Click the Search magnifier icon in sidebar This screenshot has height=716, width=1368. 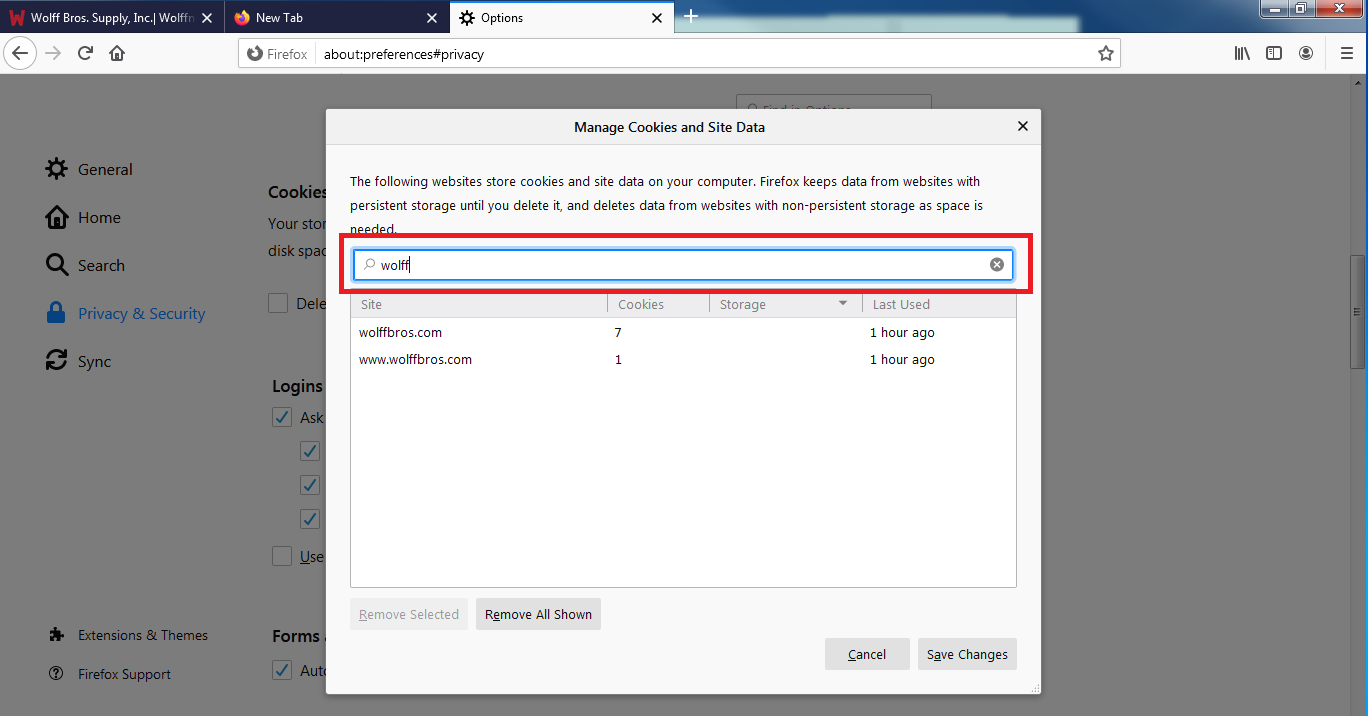(x=57, y=265)
